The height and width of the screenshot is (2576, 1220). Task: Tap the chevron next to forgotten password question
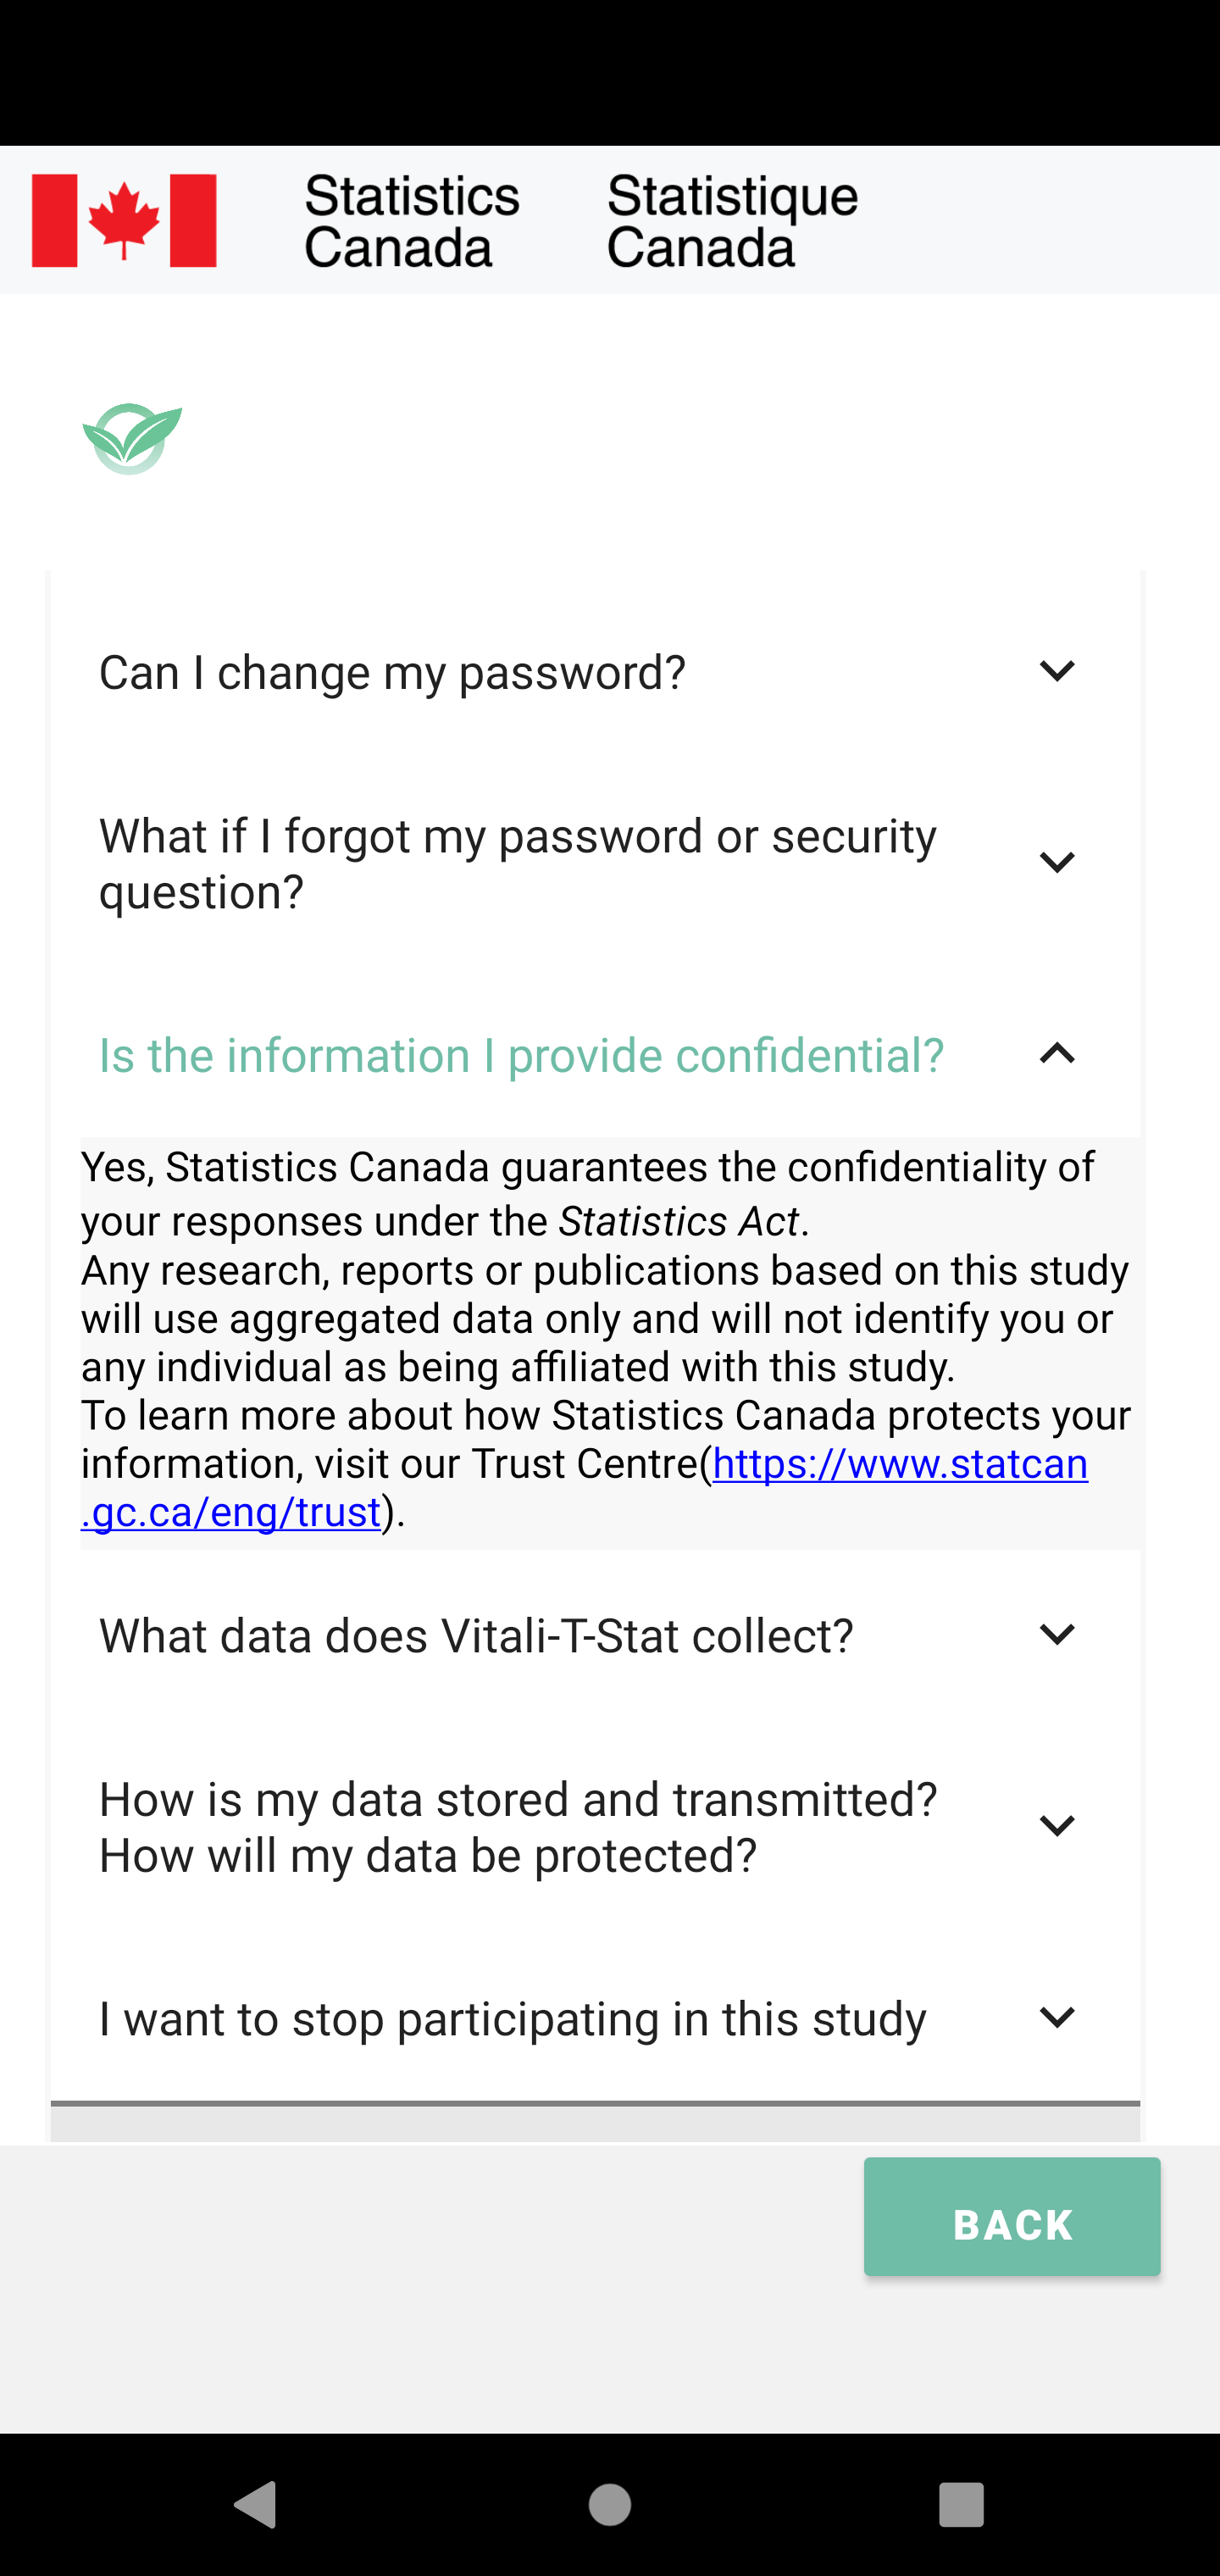click(x=1058, y=862)
